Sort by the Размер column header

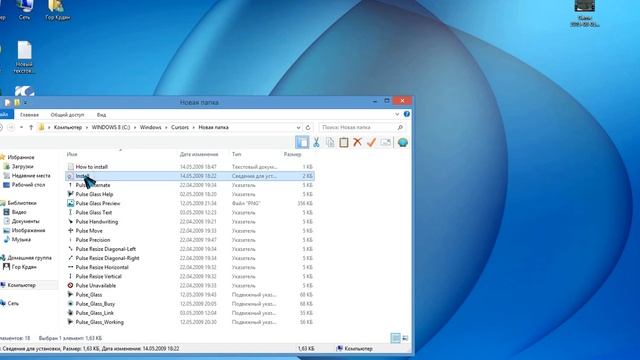point(292,154)
